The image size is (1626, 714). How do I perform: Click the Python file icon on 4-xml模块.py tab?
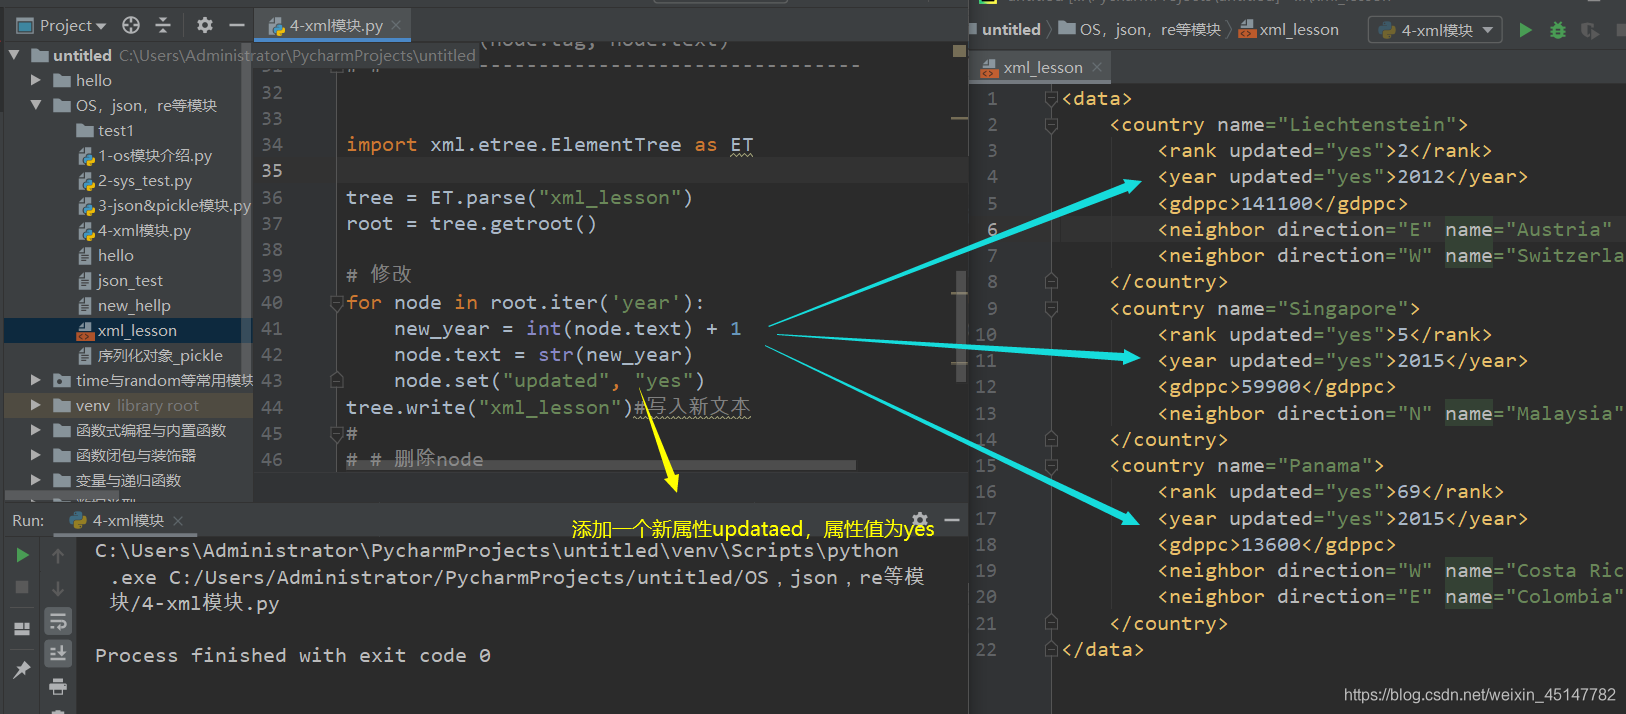pos(276,25)
